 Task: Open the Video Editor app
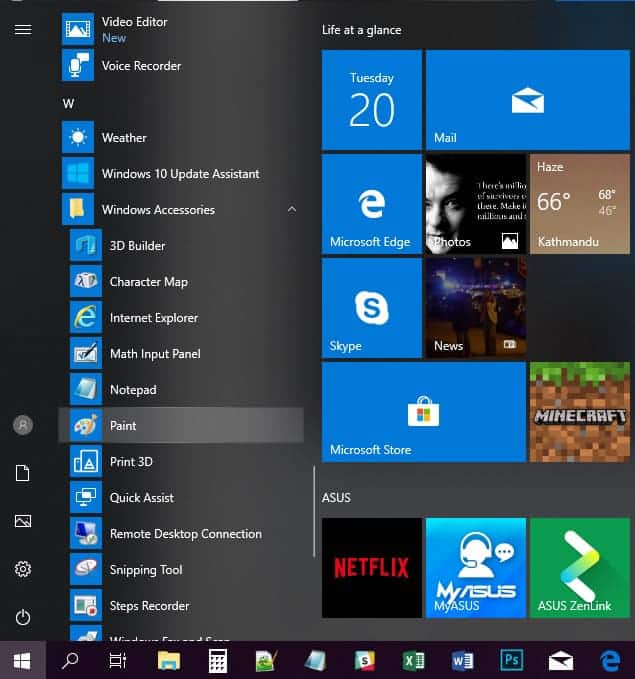(182, 29)
